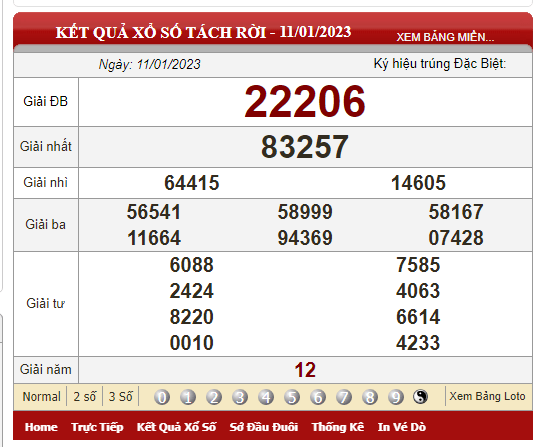Switch to Normal number display
The height and width of the screenshot is (447, 545).
(41, 397)
